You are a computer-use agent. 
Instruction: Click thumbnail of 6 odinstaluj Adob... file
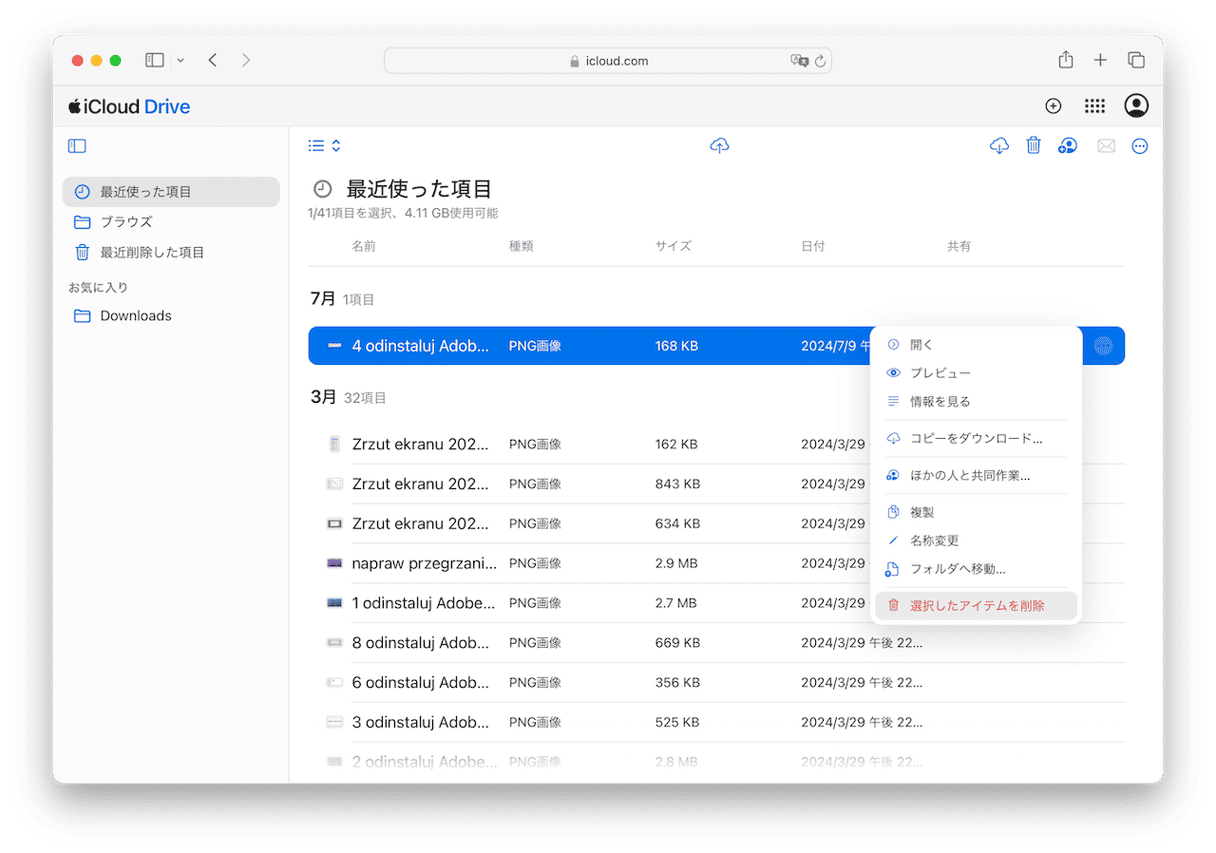[x=334, y=683]
